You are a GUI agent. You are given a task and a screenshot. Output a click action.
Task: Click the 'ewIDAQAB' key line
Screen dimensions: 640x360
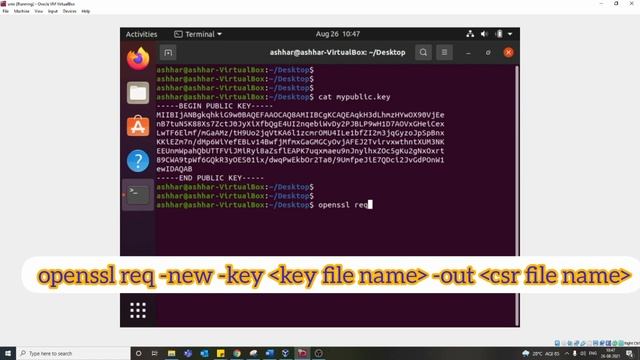[174, 169]
